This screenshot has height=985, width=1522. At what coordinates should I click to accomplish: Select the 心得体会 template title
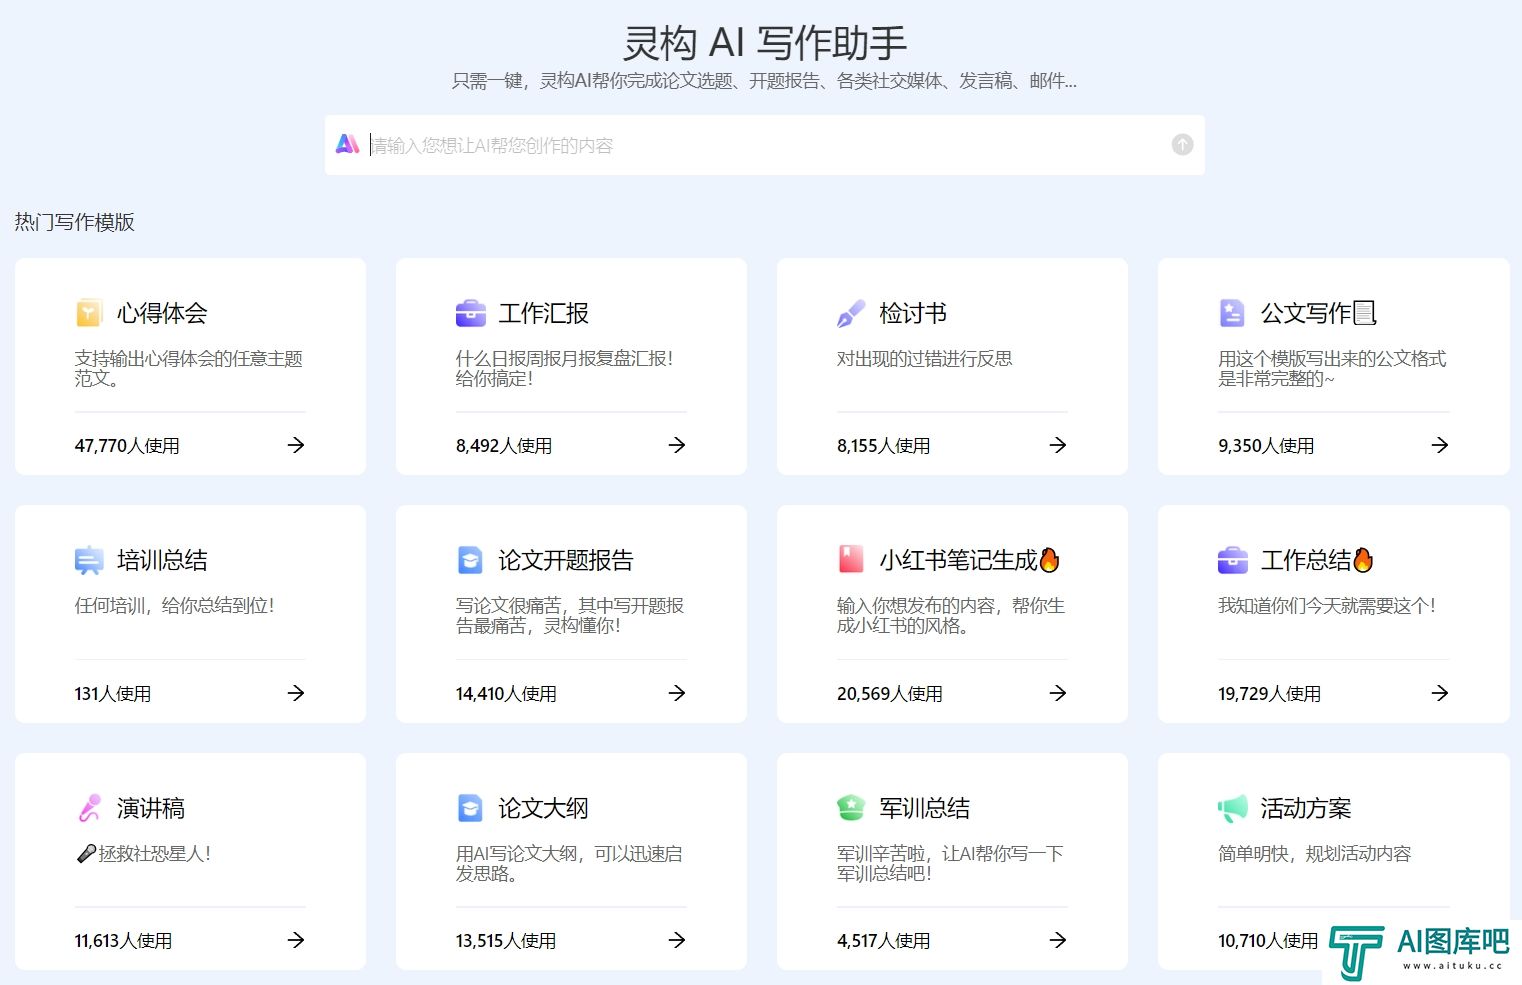tap(162, 313)
